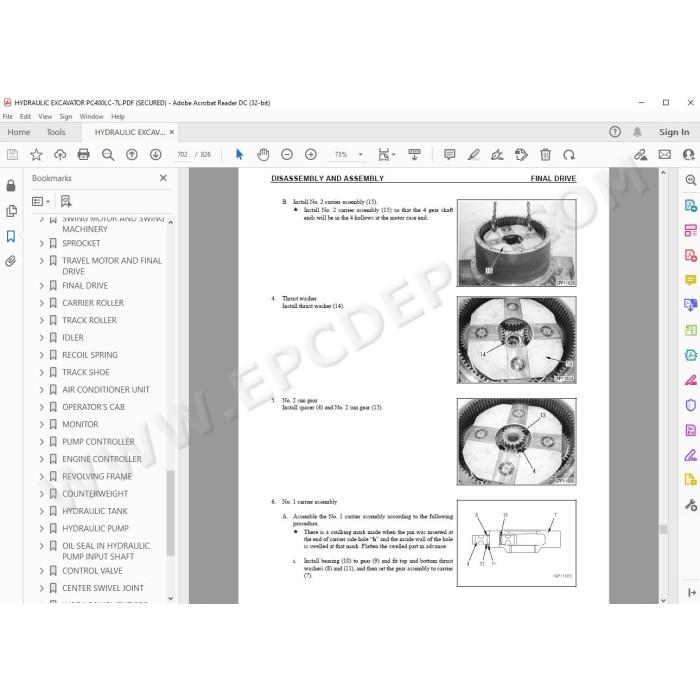Image resolution: width=700 pixels, height=700 pixels.
Task: Click the Sign In button
Action: click(x=674, y=132)
